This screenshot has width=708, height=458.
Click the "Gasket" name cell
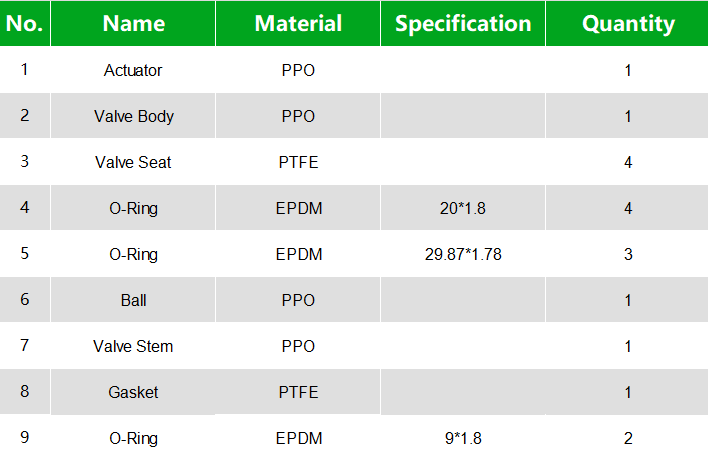coord(133,392)
